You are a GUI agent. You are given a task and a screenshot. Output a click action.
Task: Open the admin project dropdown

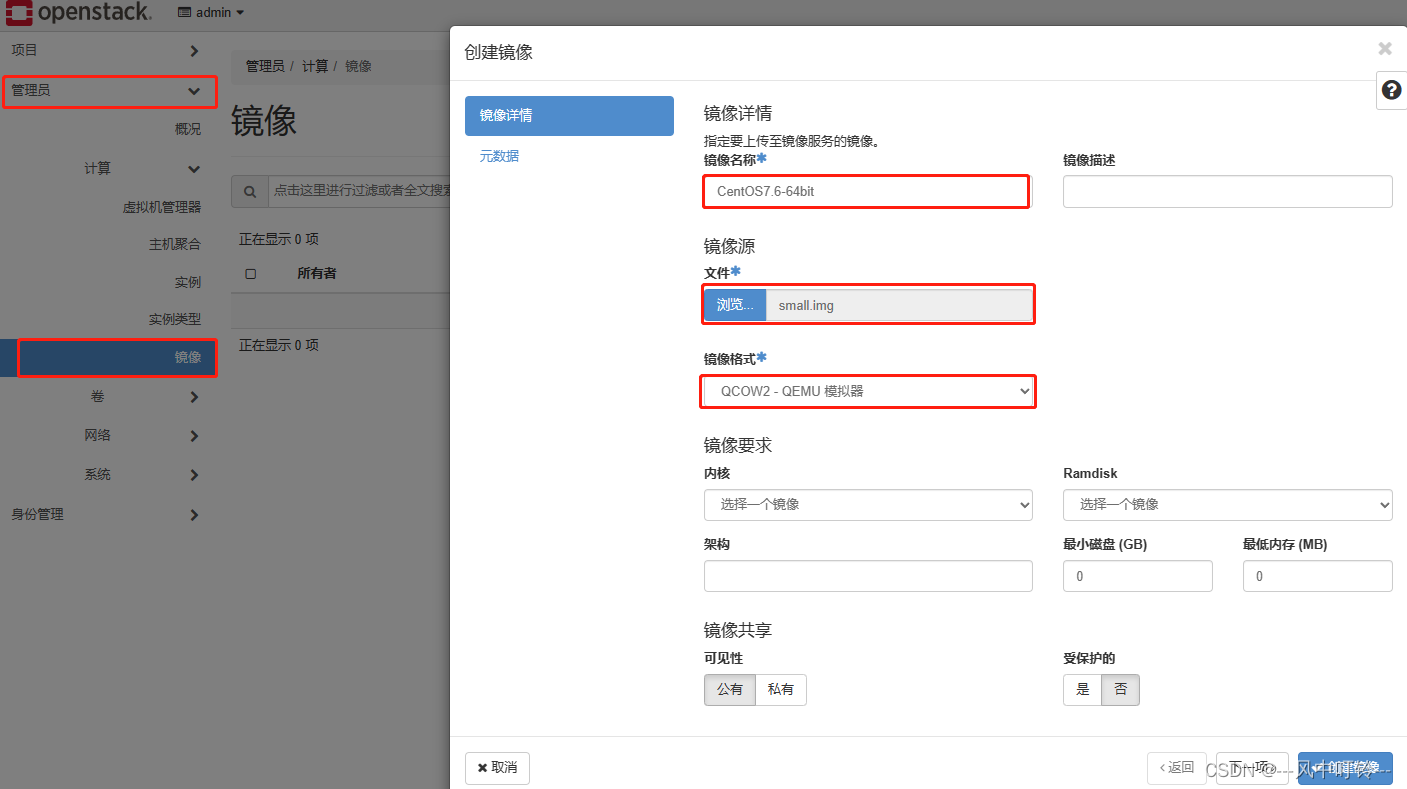(211, 13)
